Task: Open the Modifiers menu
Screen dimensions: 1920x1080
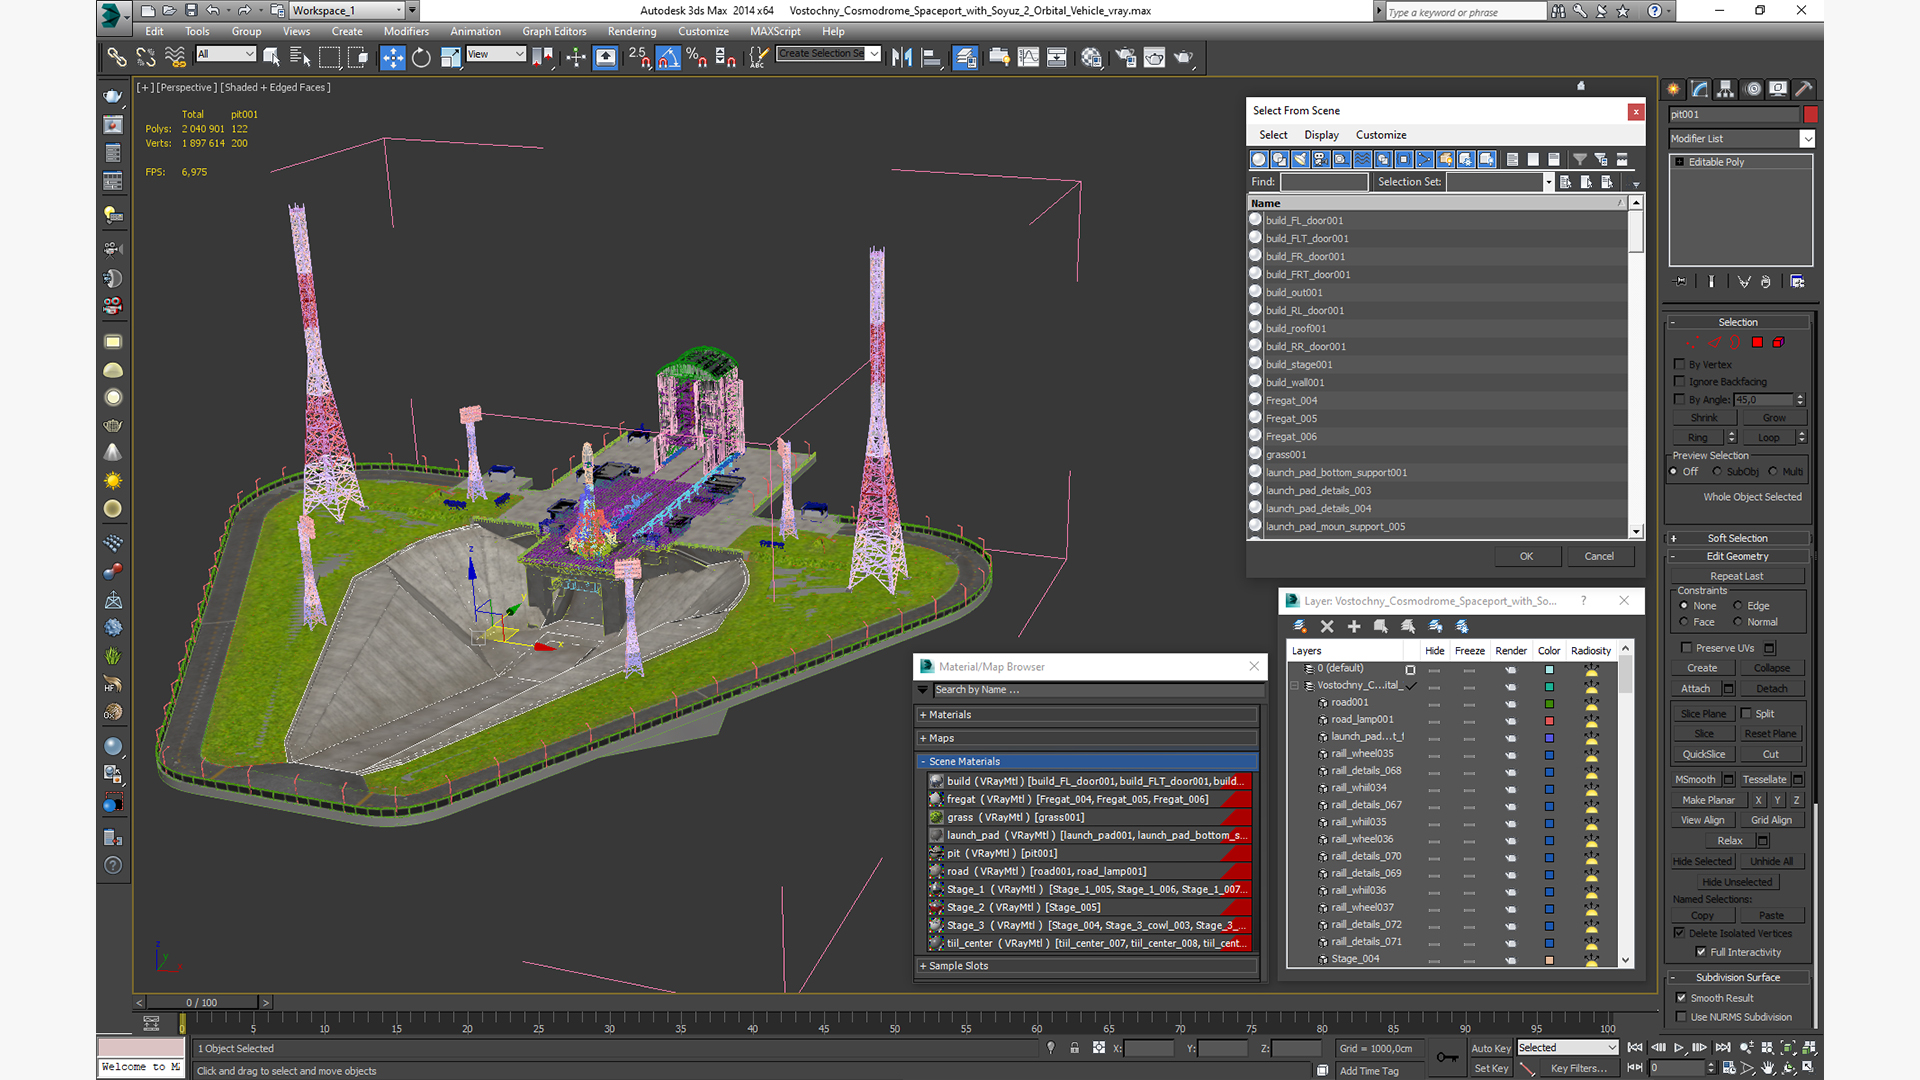Action: point(406,31)
